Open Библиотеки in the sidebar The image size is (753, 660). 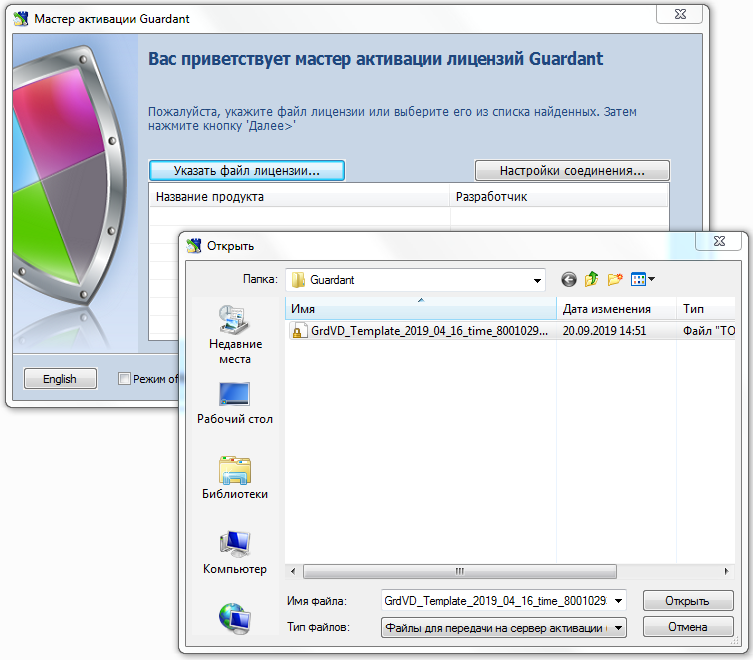[234, 478]
